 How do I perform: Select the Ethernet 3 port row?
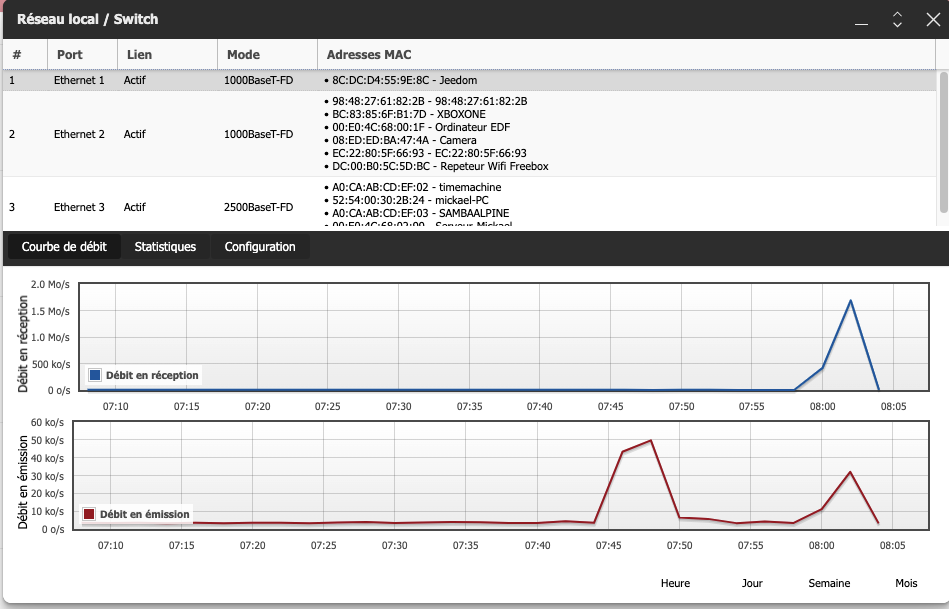[x=470, y=203]
